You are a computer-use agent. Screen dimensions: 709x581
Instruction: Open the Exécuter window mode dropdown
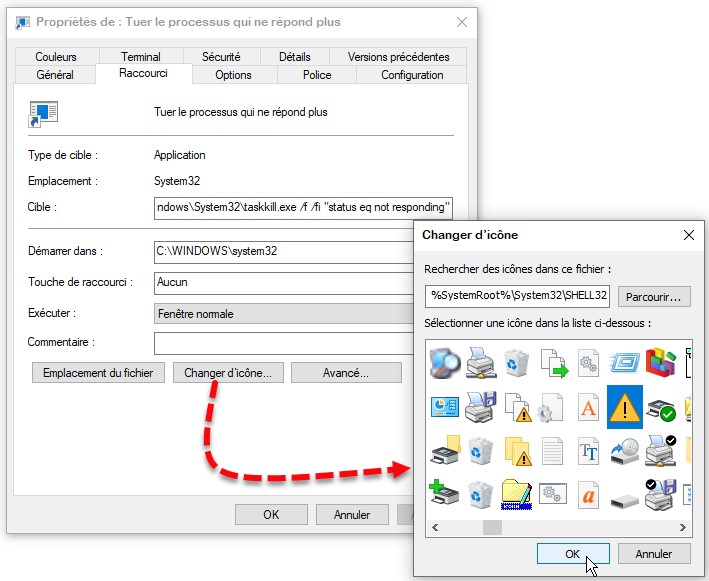(303, 313)
